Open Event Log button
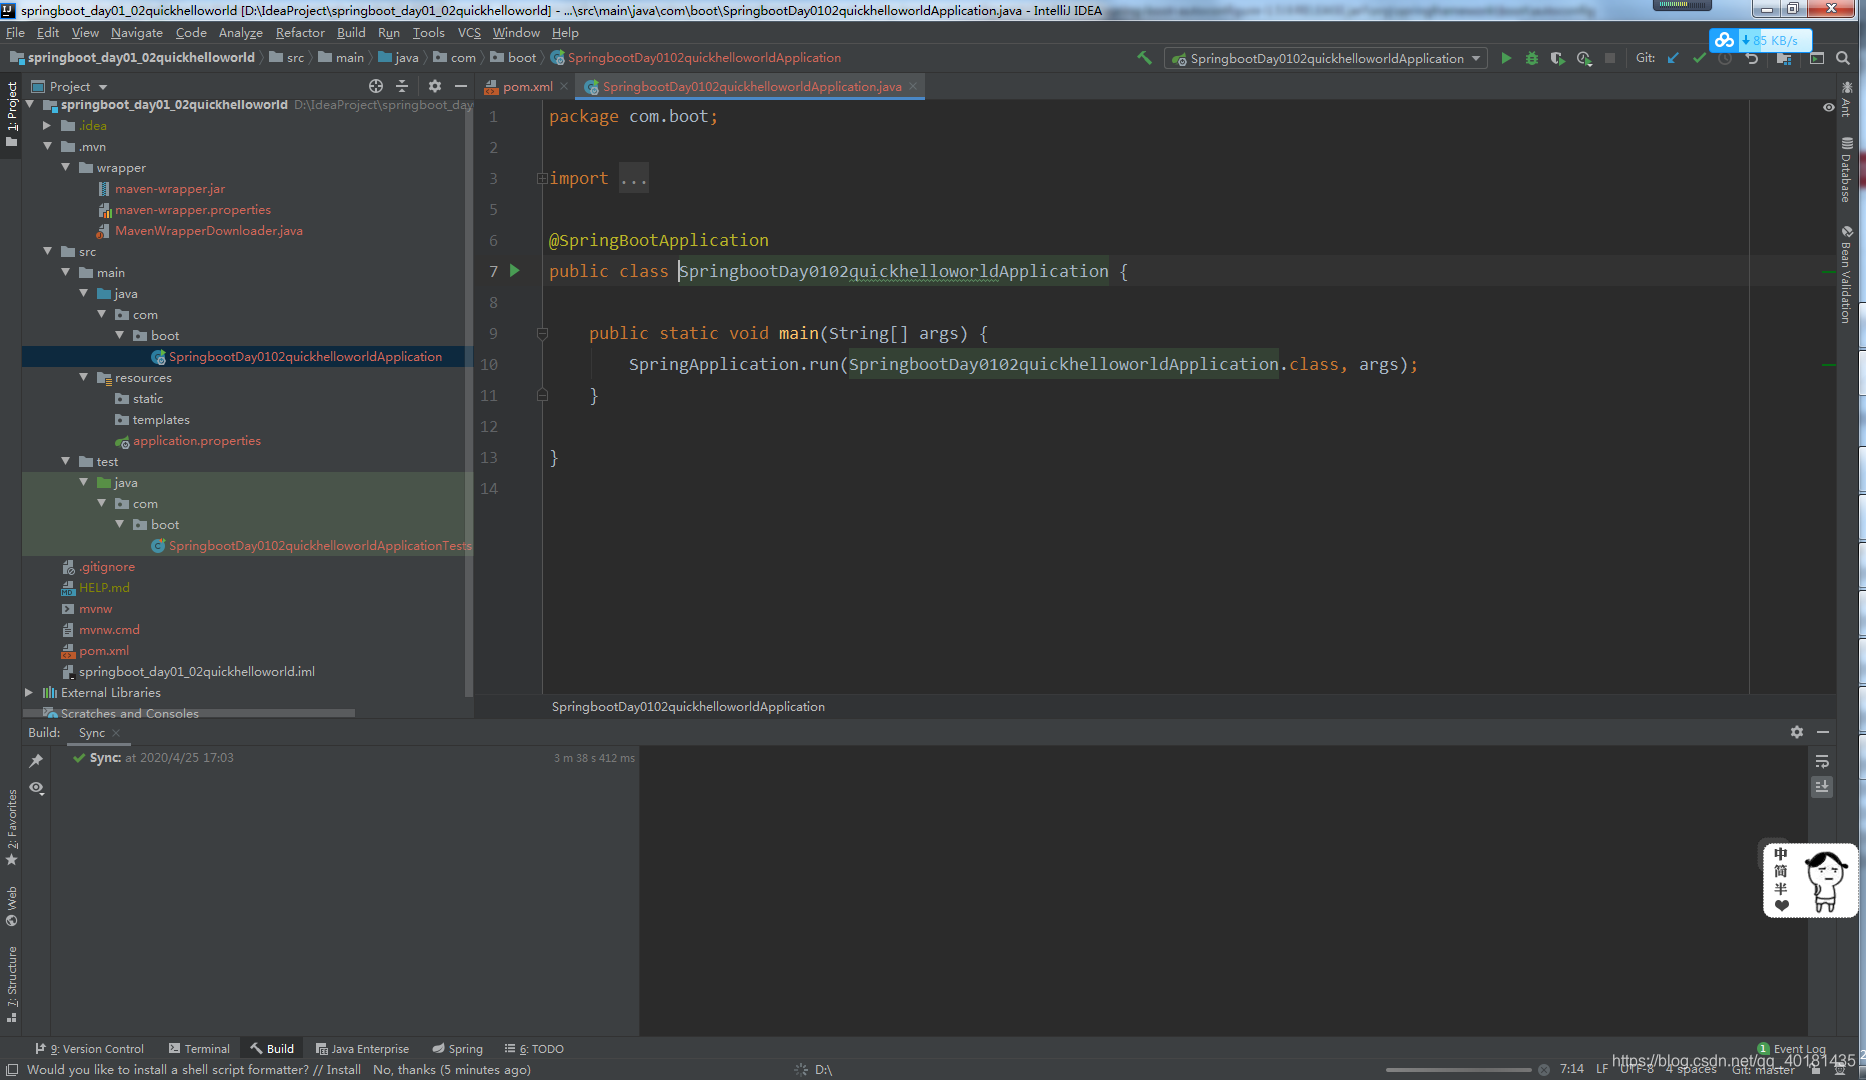This screenshot has width=1866, height=1080. [x=1792, y=1049]
